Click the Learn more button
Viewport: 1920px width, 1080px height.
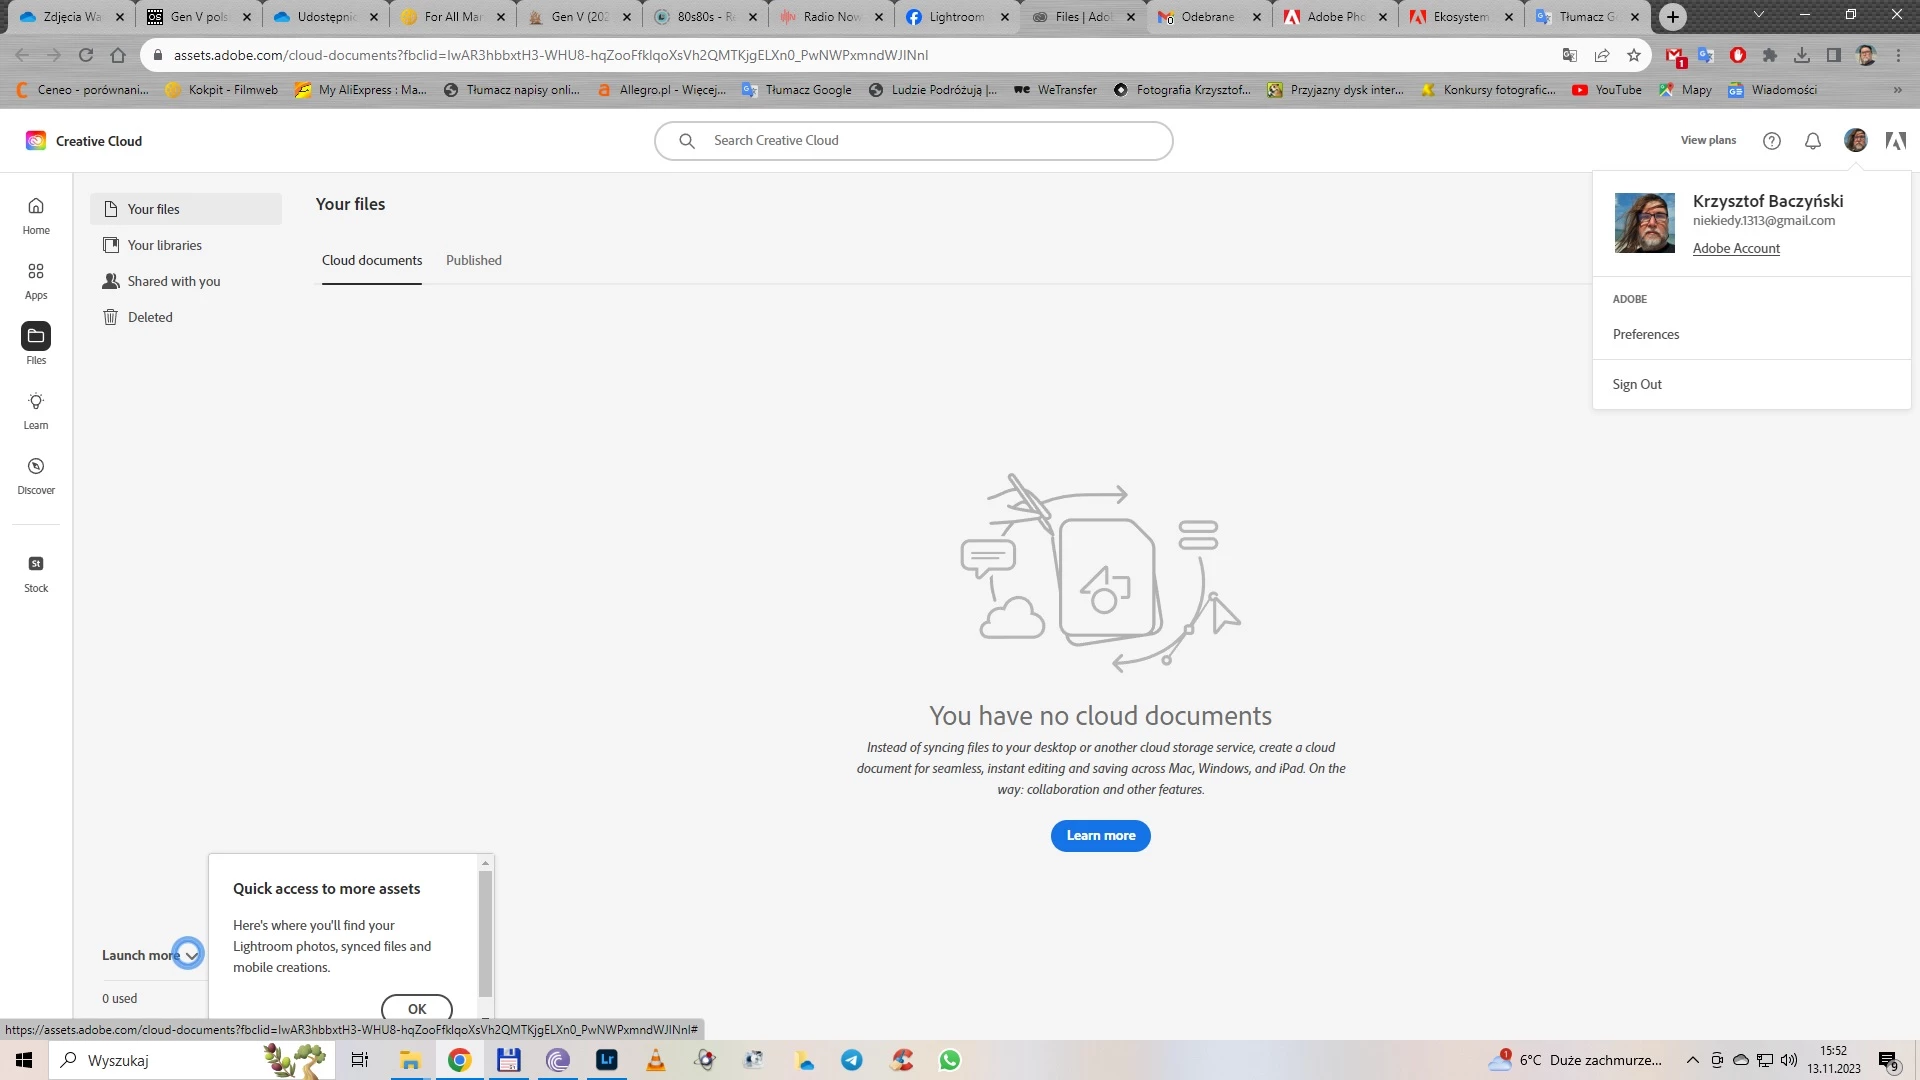coord(1100,836)
